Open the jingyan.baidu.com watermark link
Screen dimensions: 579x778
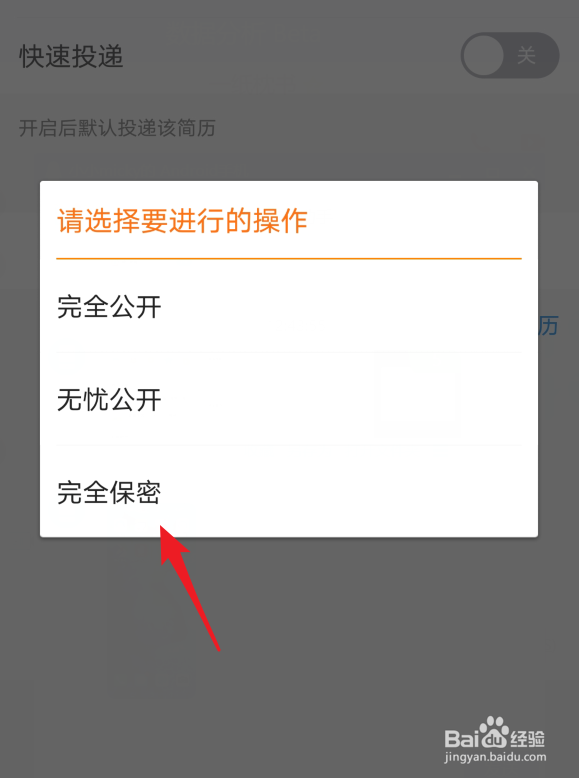[495, 757]
